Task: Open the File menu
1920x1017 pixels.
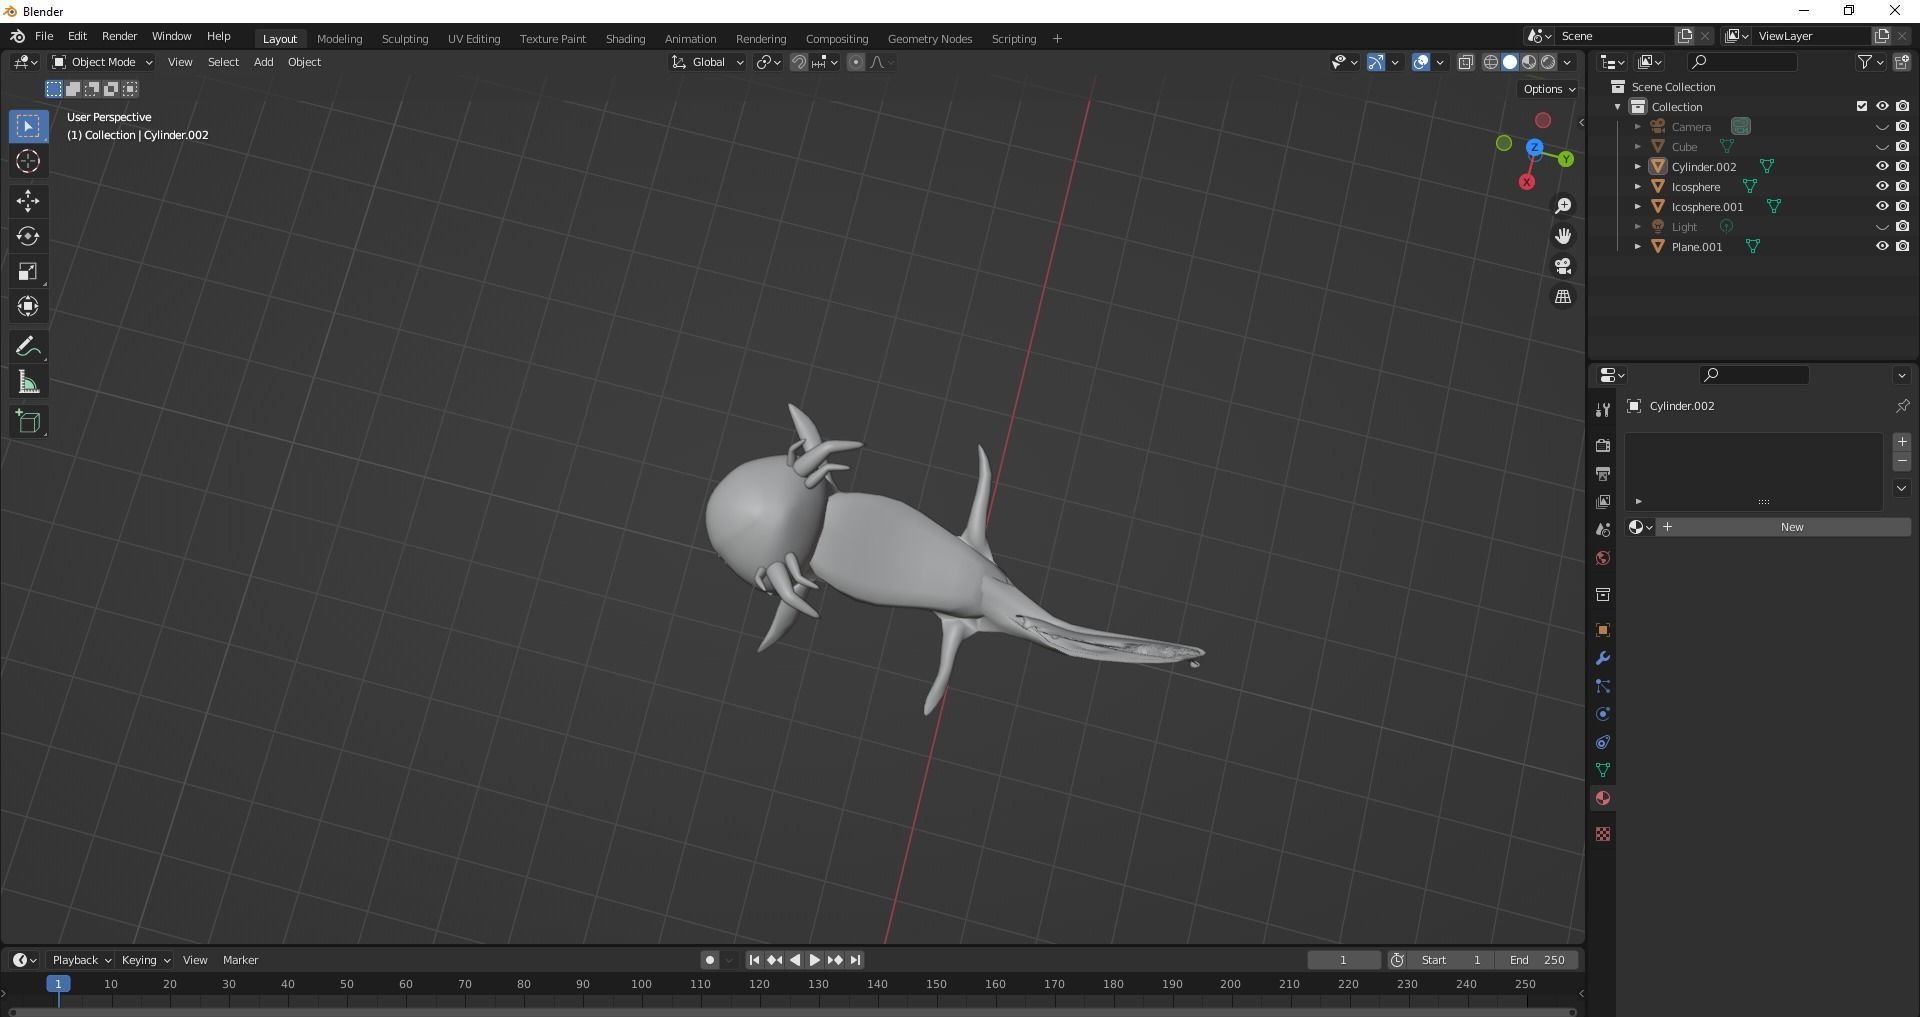Action: [44, 36]
